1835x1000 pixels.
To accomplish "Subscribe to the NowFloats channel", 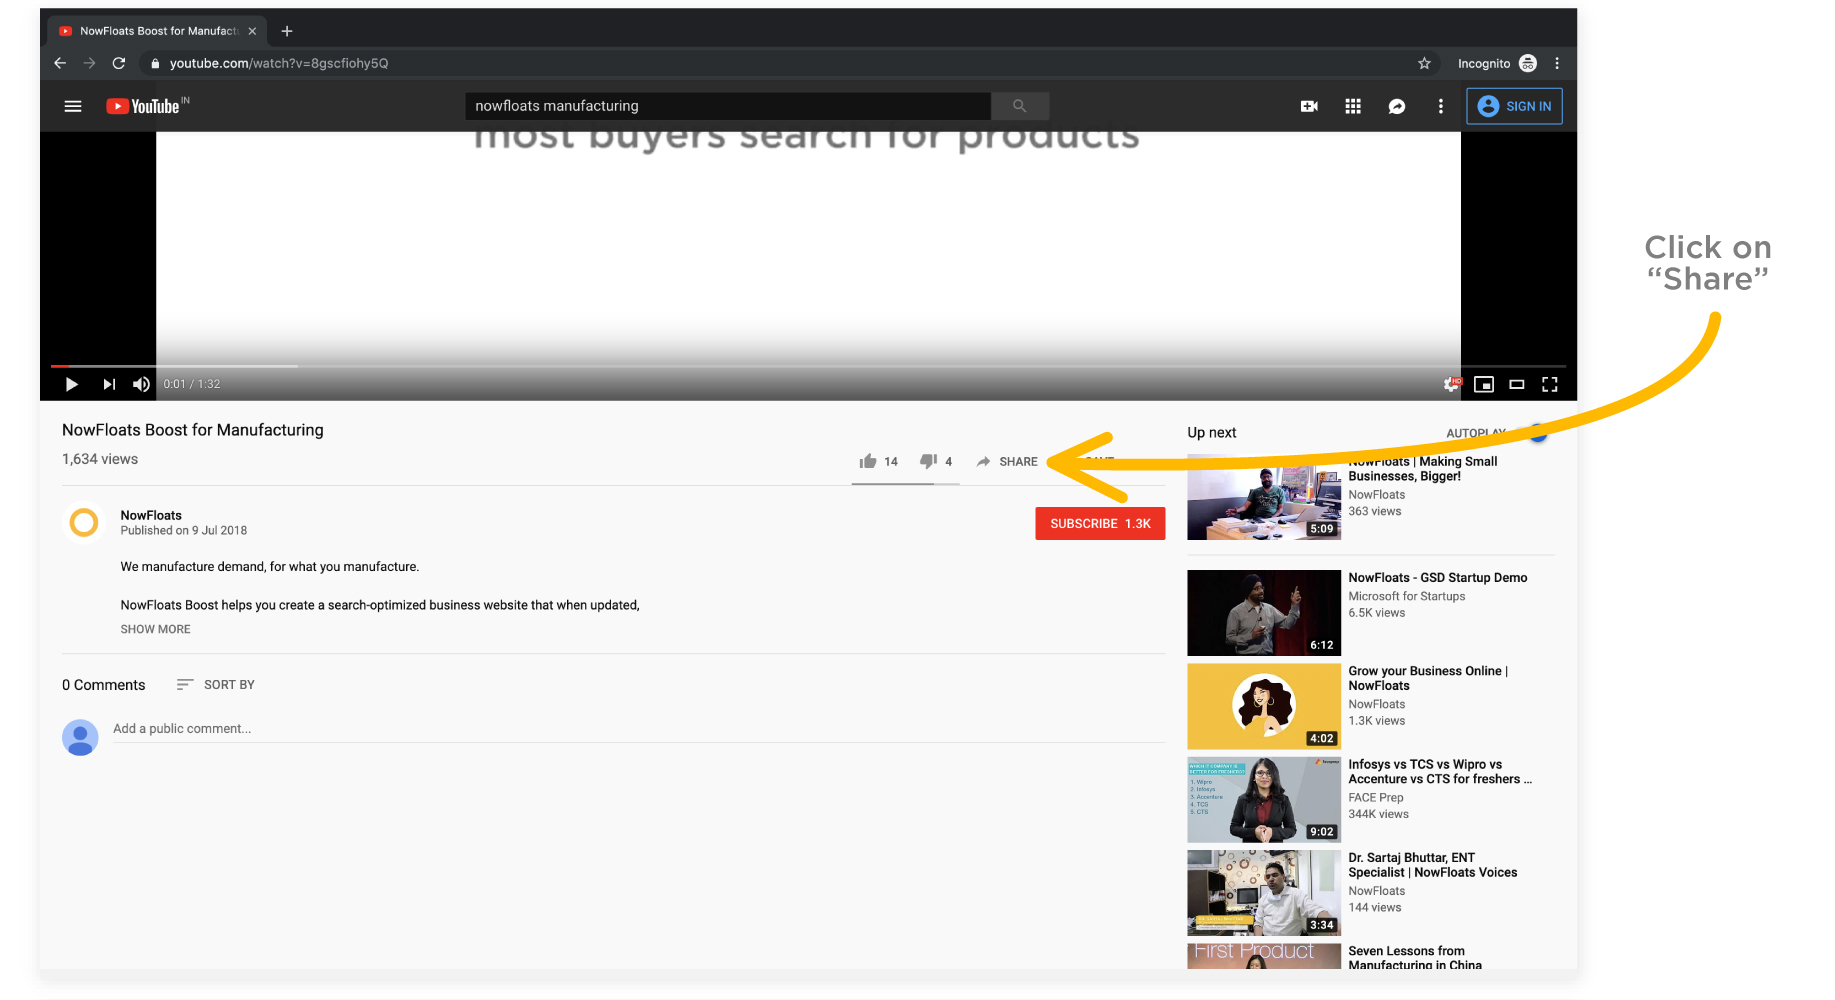I will [x=1100, y=524].
